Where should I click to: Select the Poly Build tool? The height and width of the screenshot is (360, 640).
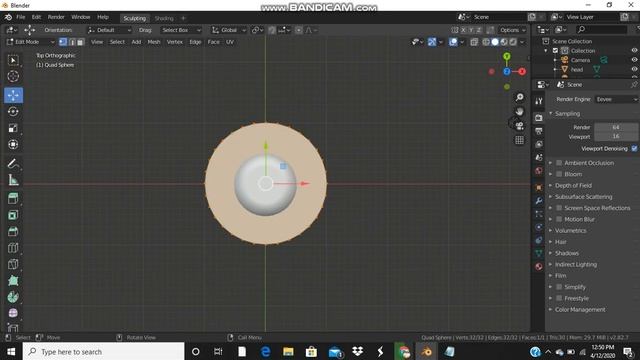pos(13,280)
